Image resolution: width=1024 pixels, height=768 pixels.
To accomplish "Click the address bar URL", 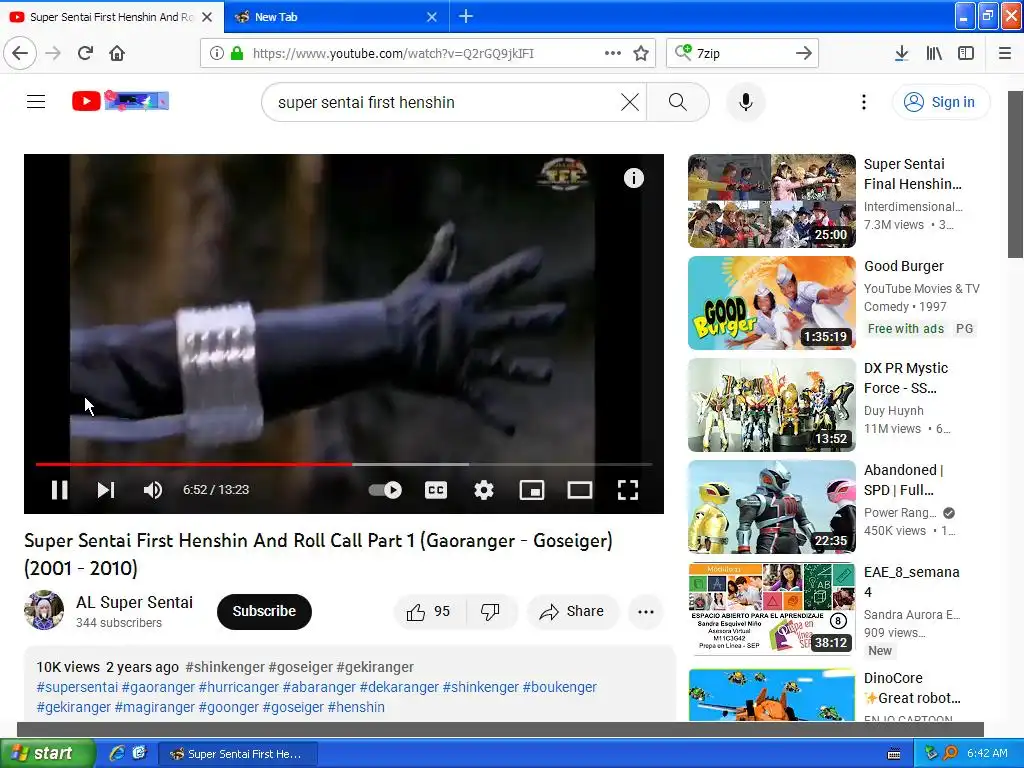I will (393, 53).
